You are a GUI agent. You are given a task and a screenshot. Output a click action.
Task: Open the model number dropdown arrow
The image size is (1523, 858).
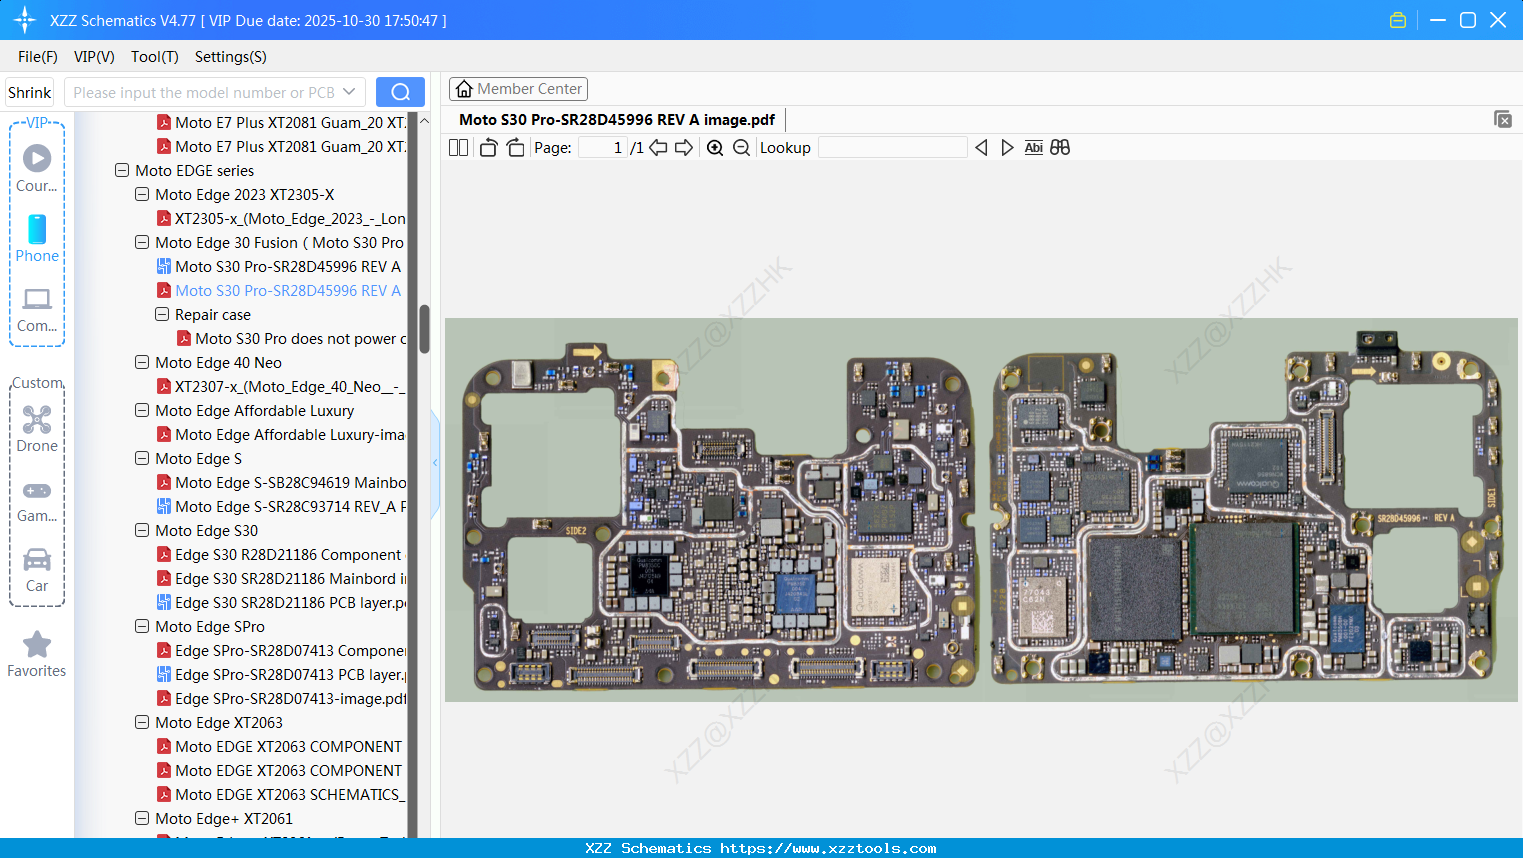[x=349, y=92]
